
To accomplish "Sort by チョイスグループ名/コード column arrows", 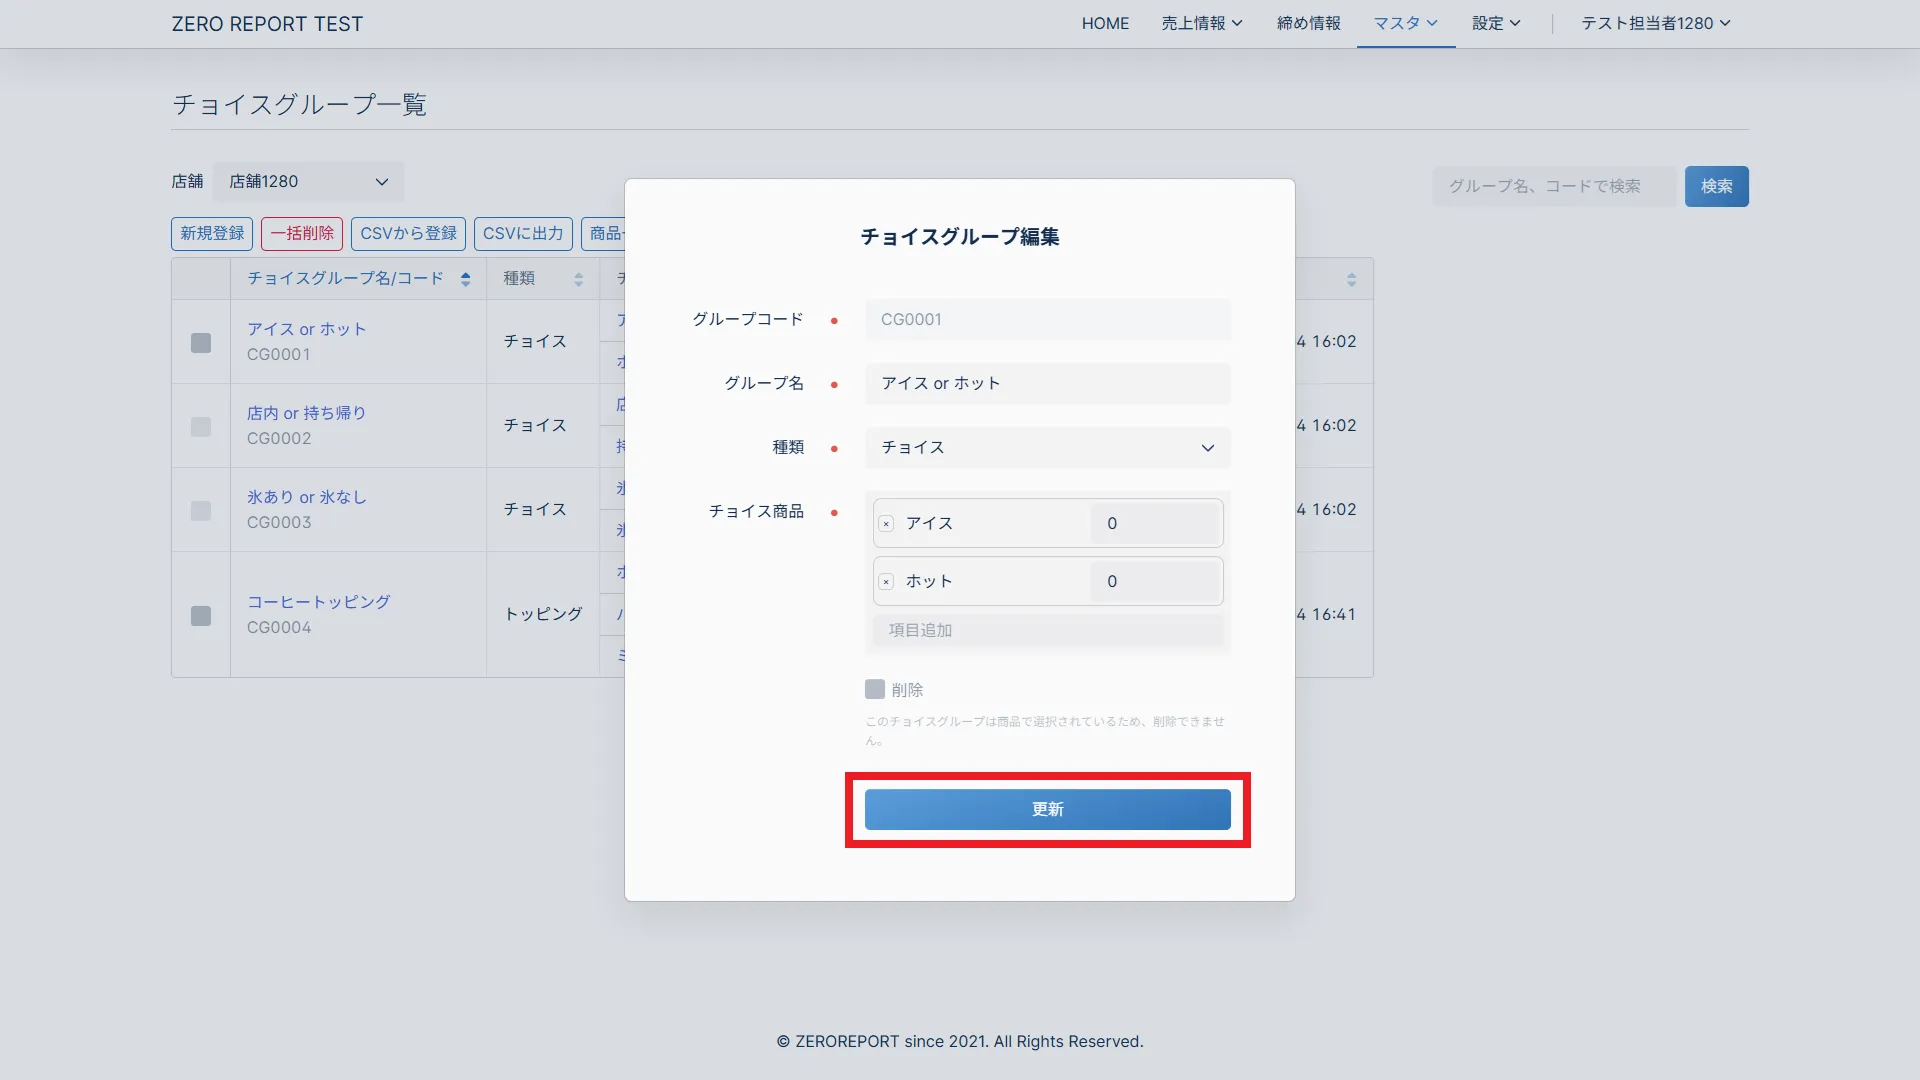I will tap(465, 279).
